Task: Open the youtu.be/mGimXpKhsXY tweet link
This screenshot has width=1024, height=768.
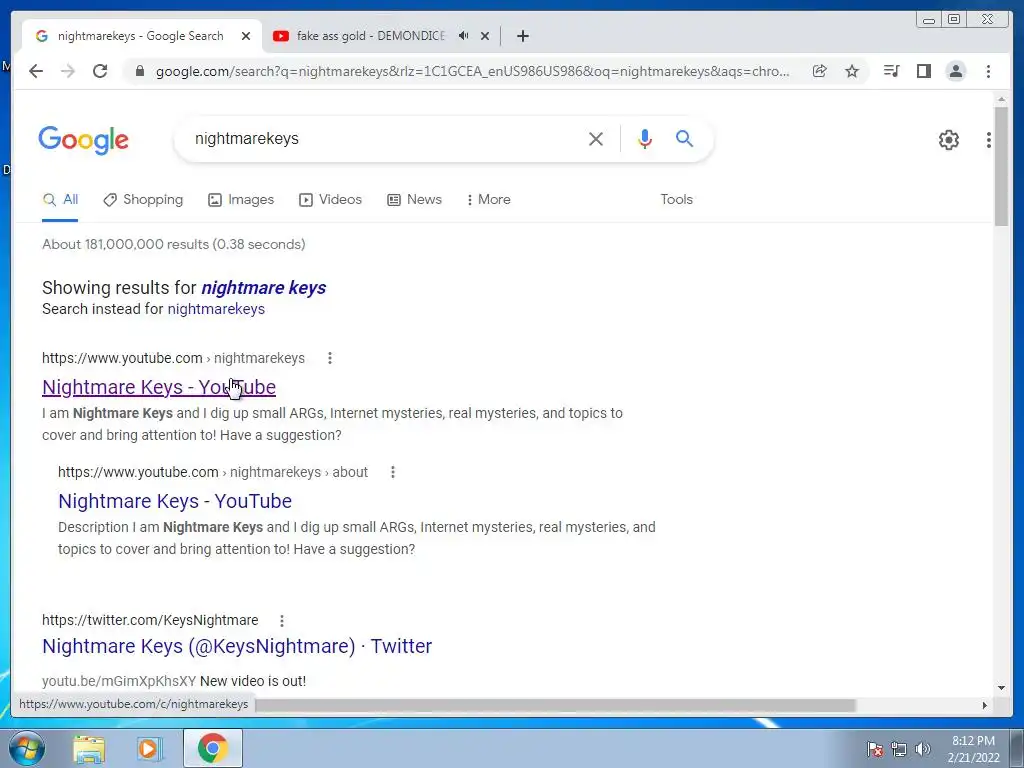Action: (119, 681)
